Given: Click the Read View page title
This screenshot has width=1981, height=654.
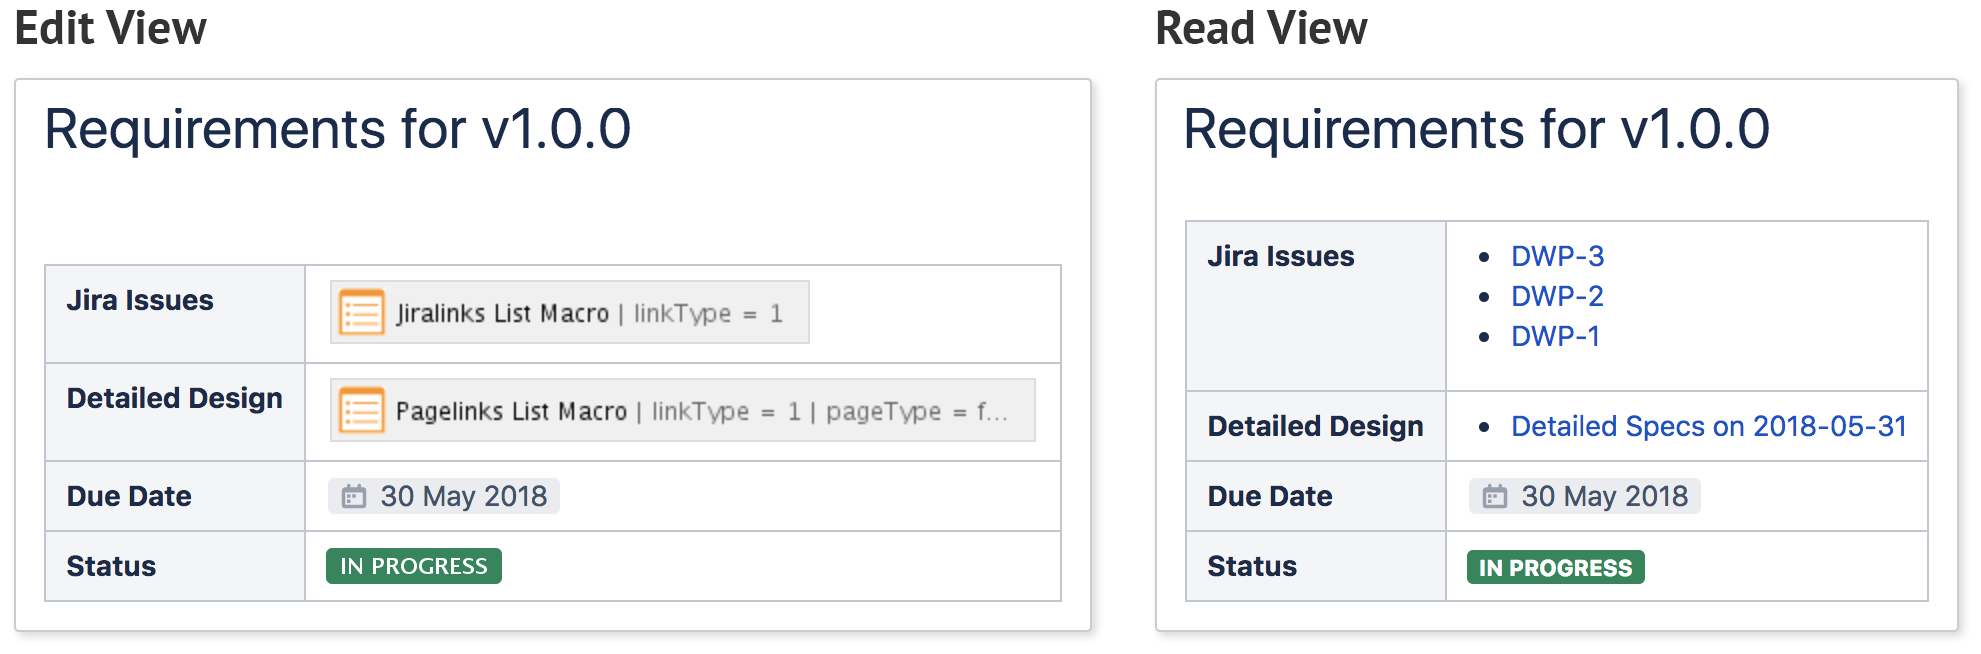Looking at the screenshot, I should (1476, 130).
